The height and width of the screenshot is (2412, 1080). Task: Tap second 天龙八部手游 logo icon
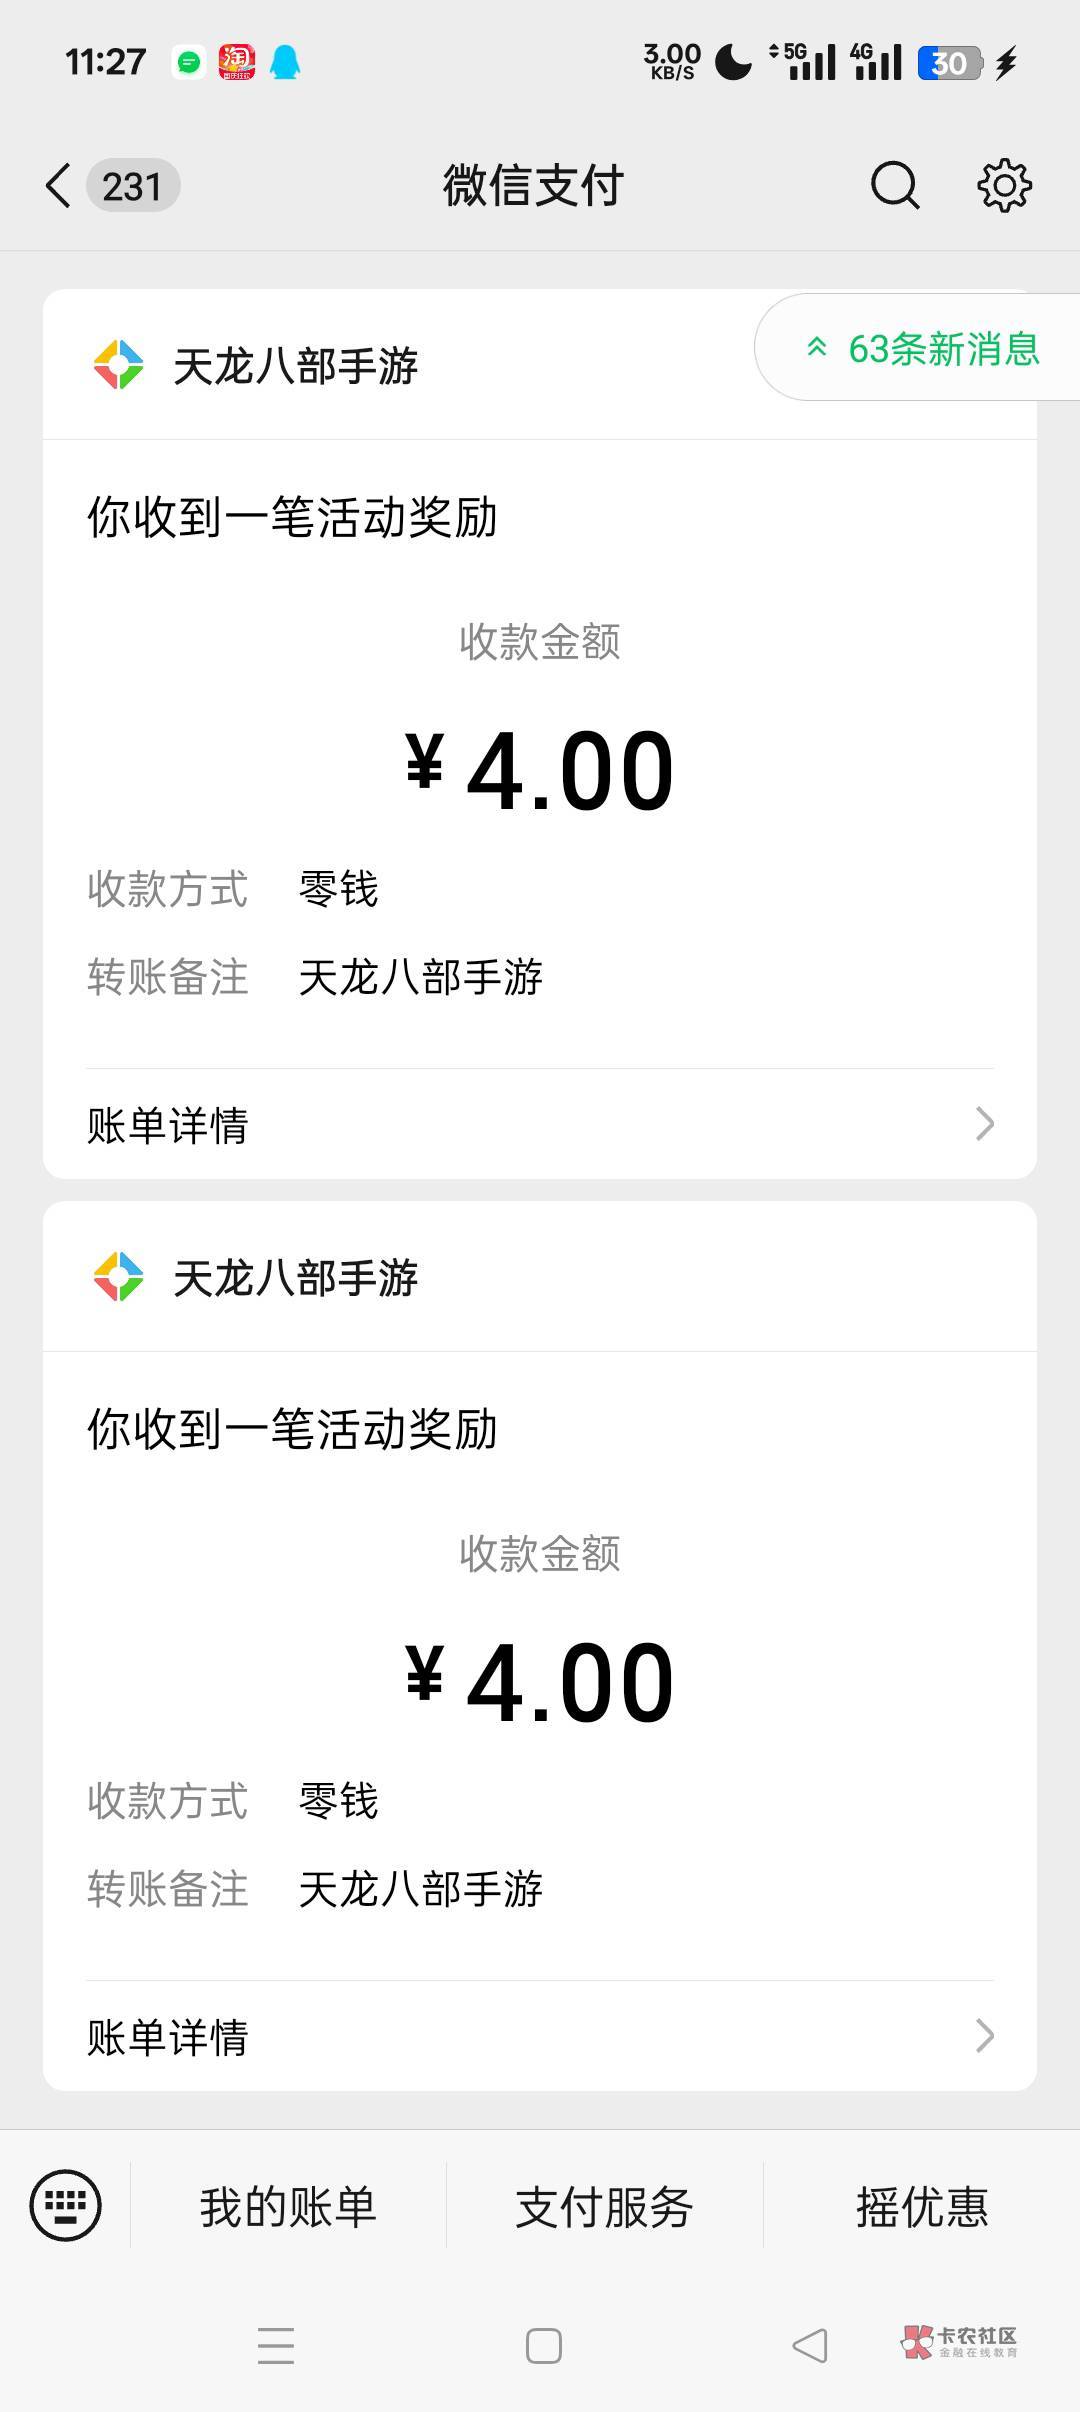tap(119, 1277)
